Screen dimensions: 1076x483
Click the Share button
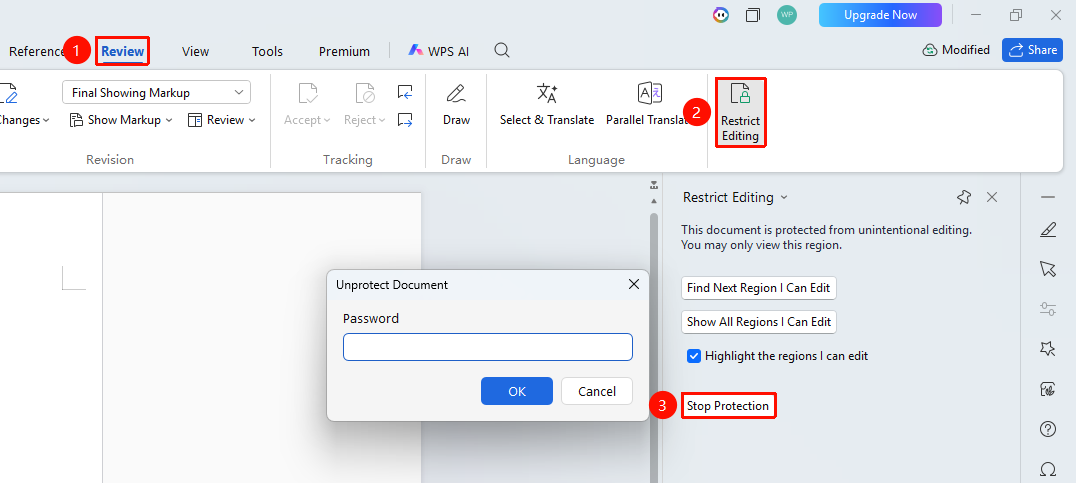point(1032,50)
